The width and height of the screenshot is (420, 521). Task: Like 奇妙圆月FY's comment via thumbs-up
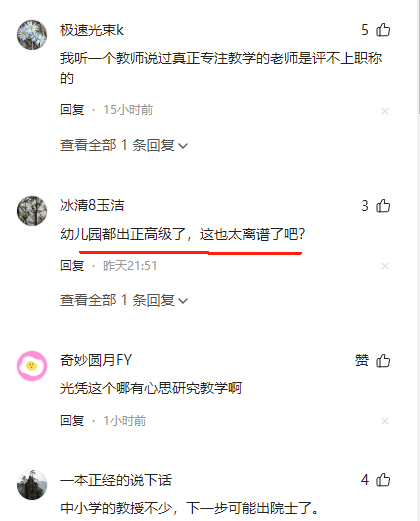click(x=383, y=361)
